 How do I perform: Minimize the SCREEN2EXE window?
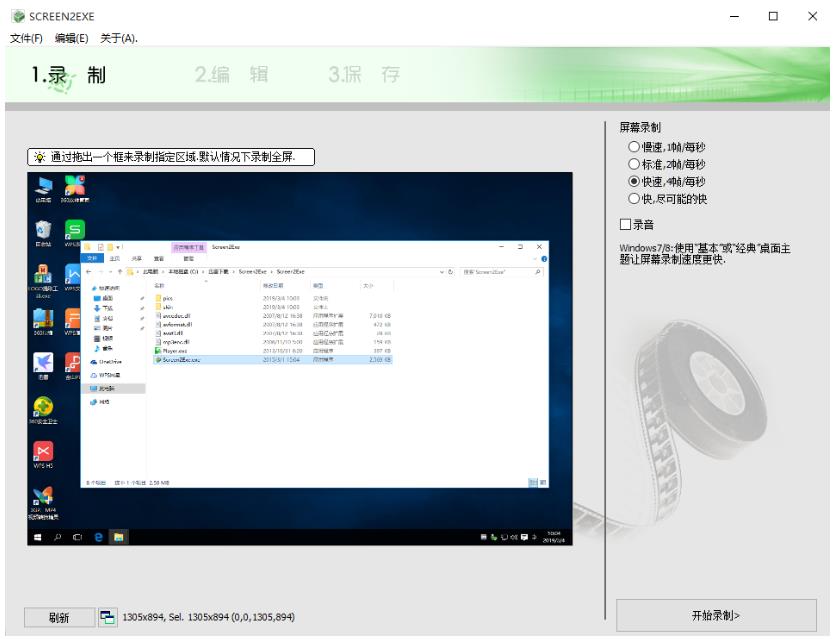pyautogui.click(x=734, y=17)
